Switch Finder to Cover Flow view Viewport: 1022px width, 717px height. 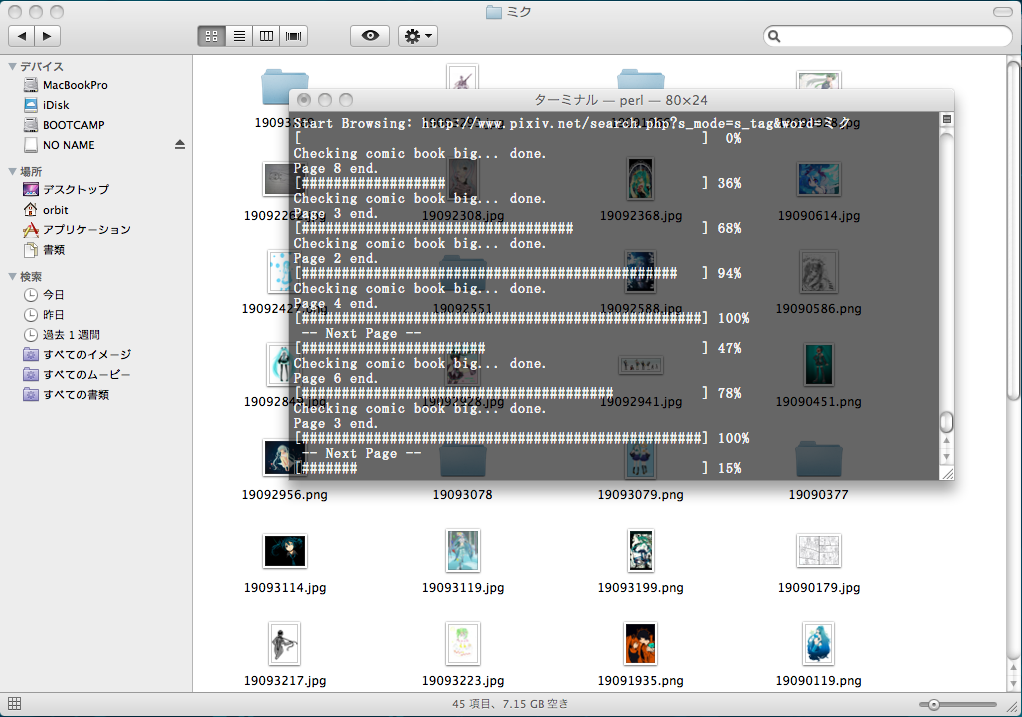[293, 36]
